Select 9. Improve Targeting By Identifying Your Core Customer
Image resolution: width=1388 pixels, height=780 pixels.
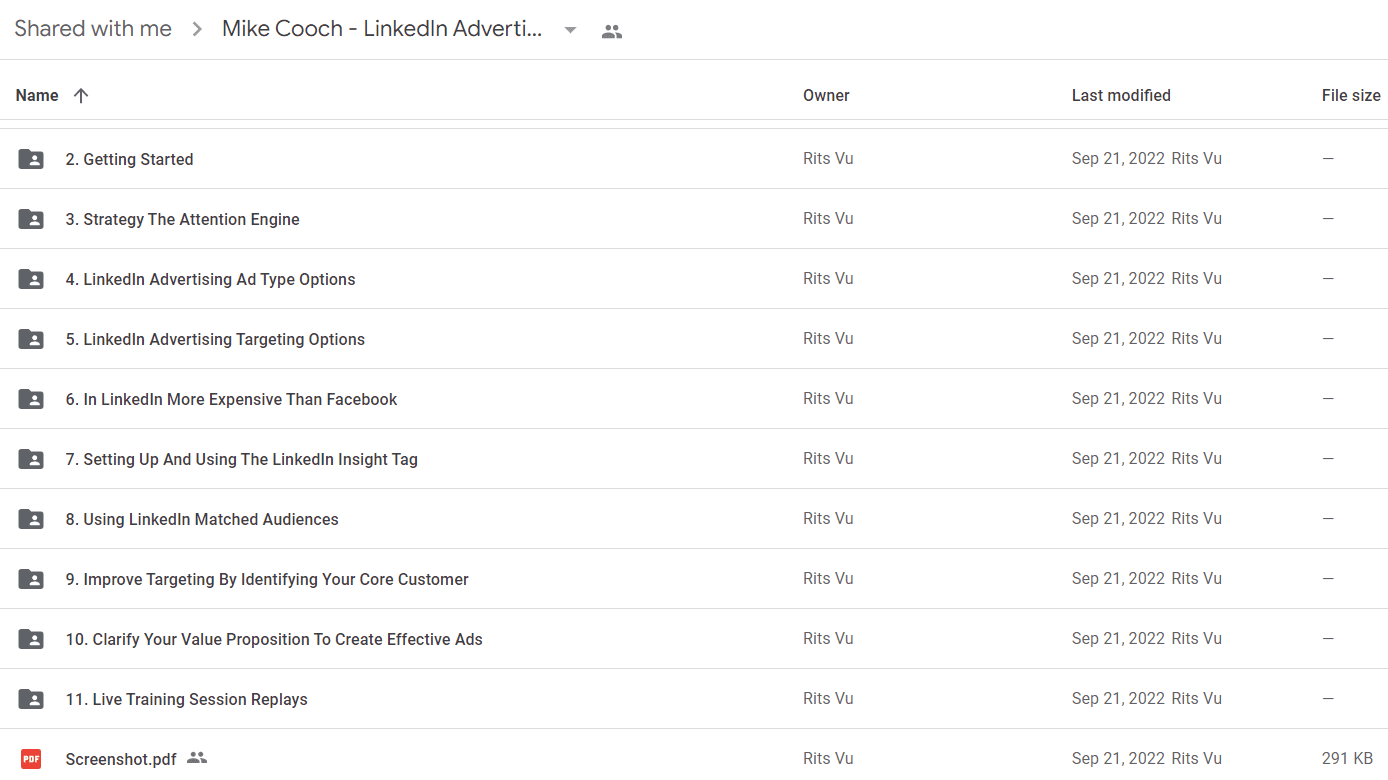(267, 579)
